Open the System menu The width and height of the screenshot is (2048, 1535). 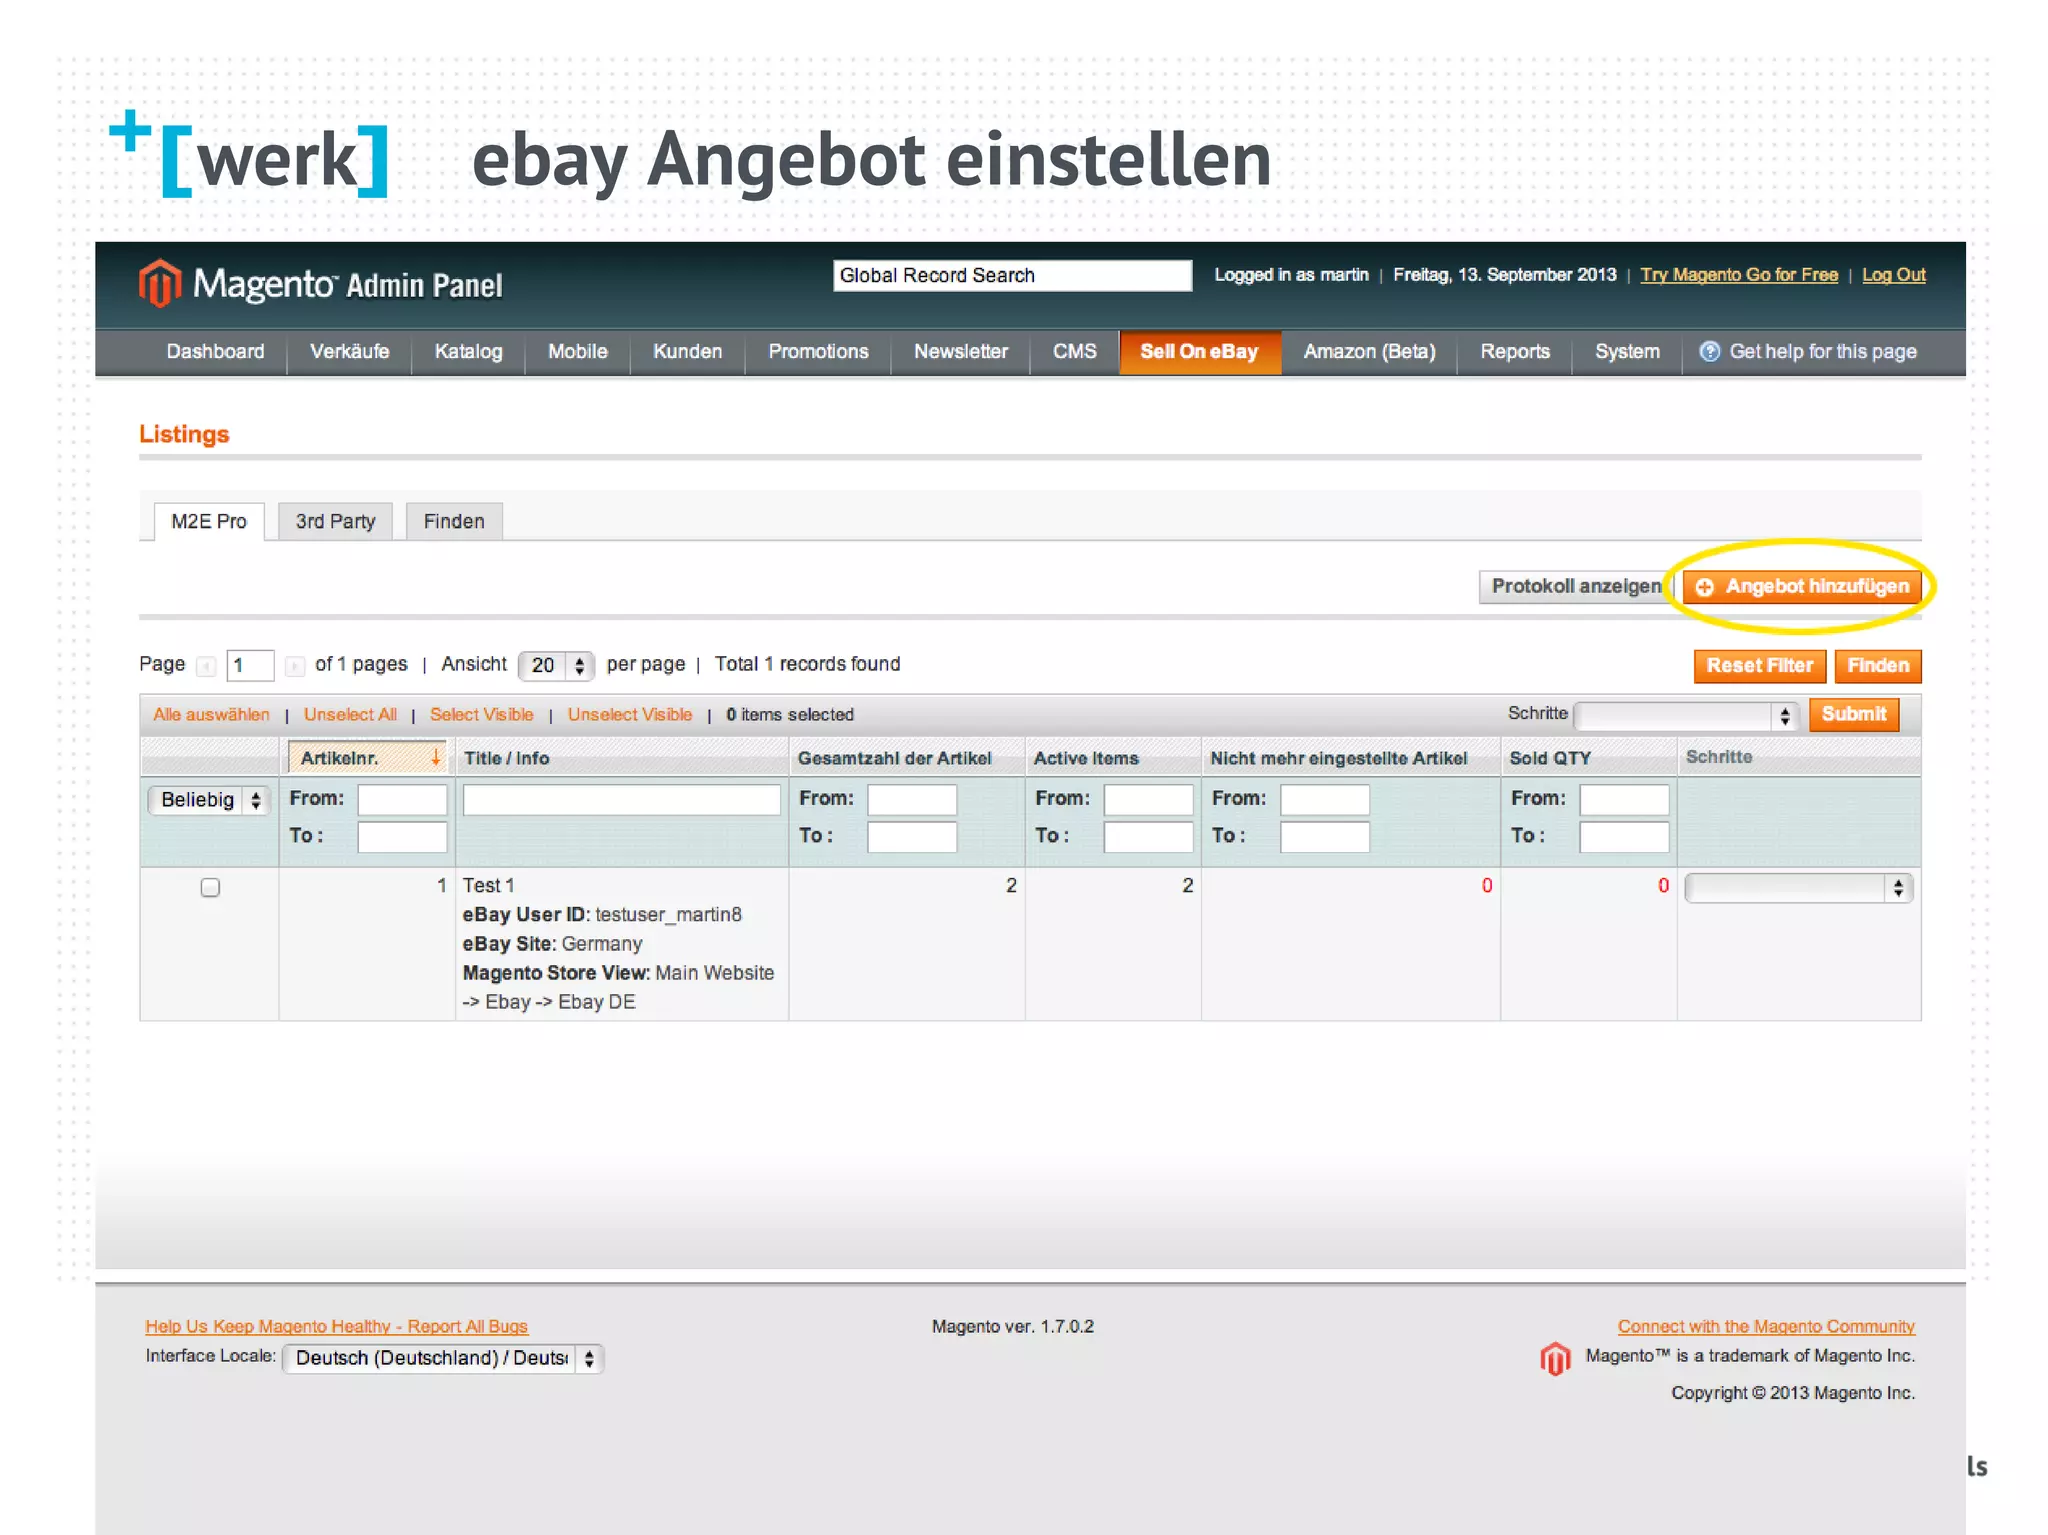click(1626, 352)
